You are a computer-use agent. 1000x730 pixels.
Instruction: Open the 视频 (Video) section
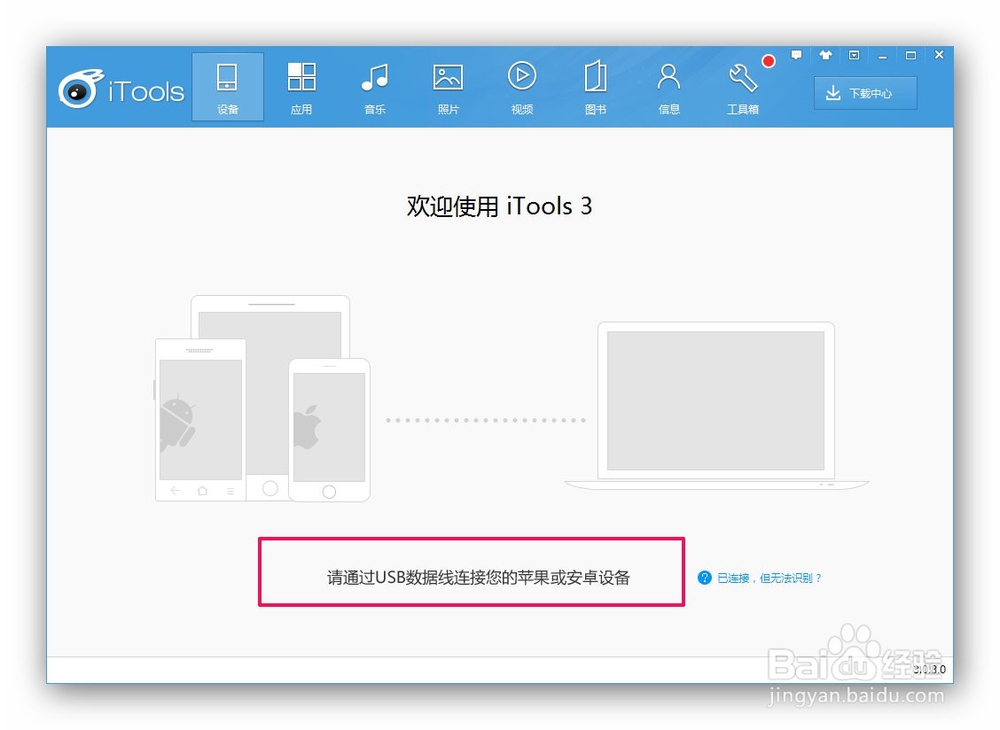click(522, 87)
